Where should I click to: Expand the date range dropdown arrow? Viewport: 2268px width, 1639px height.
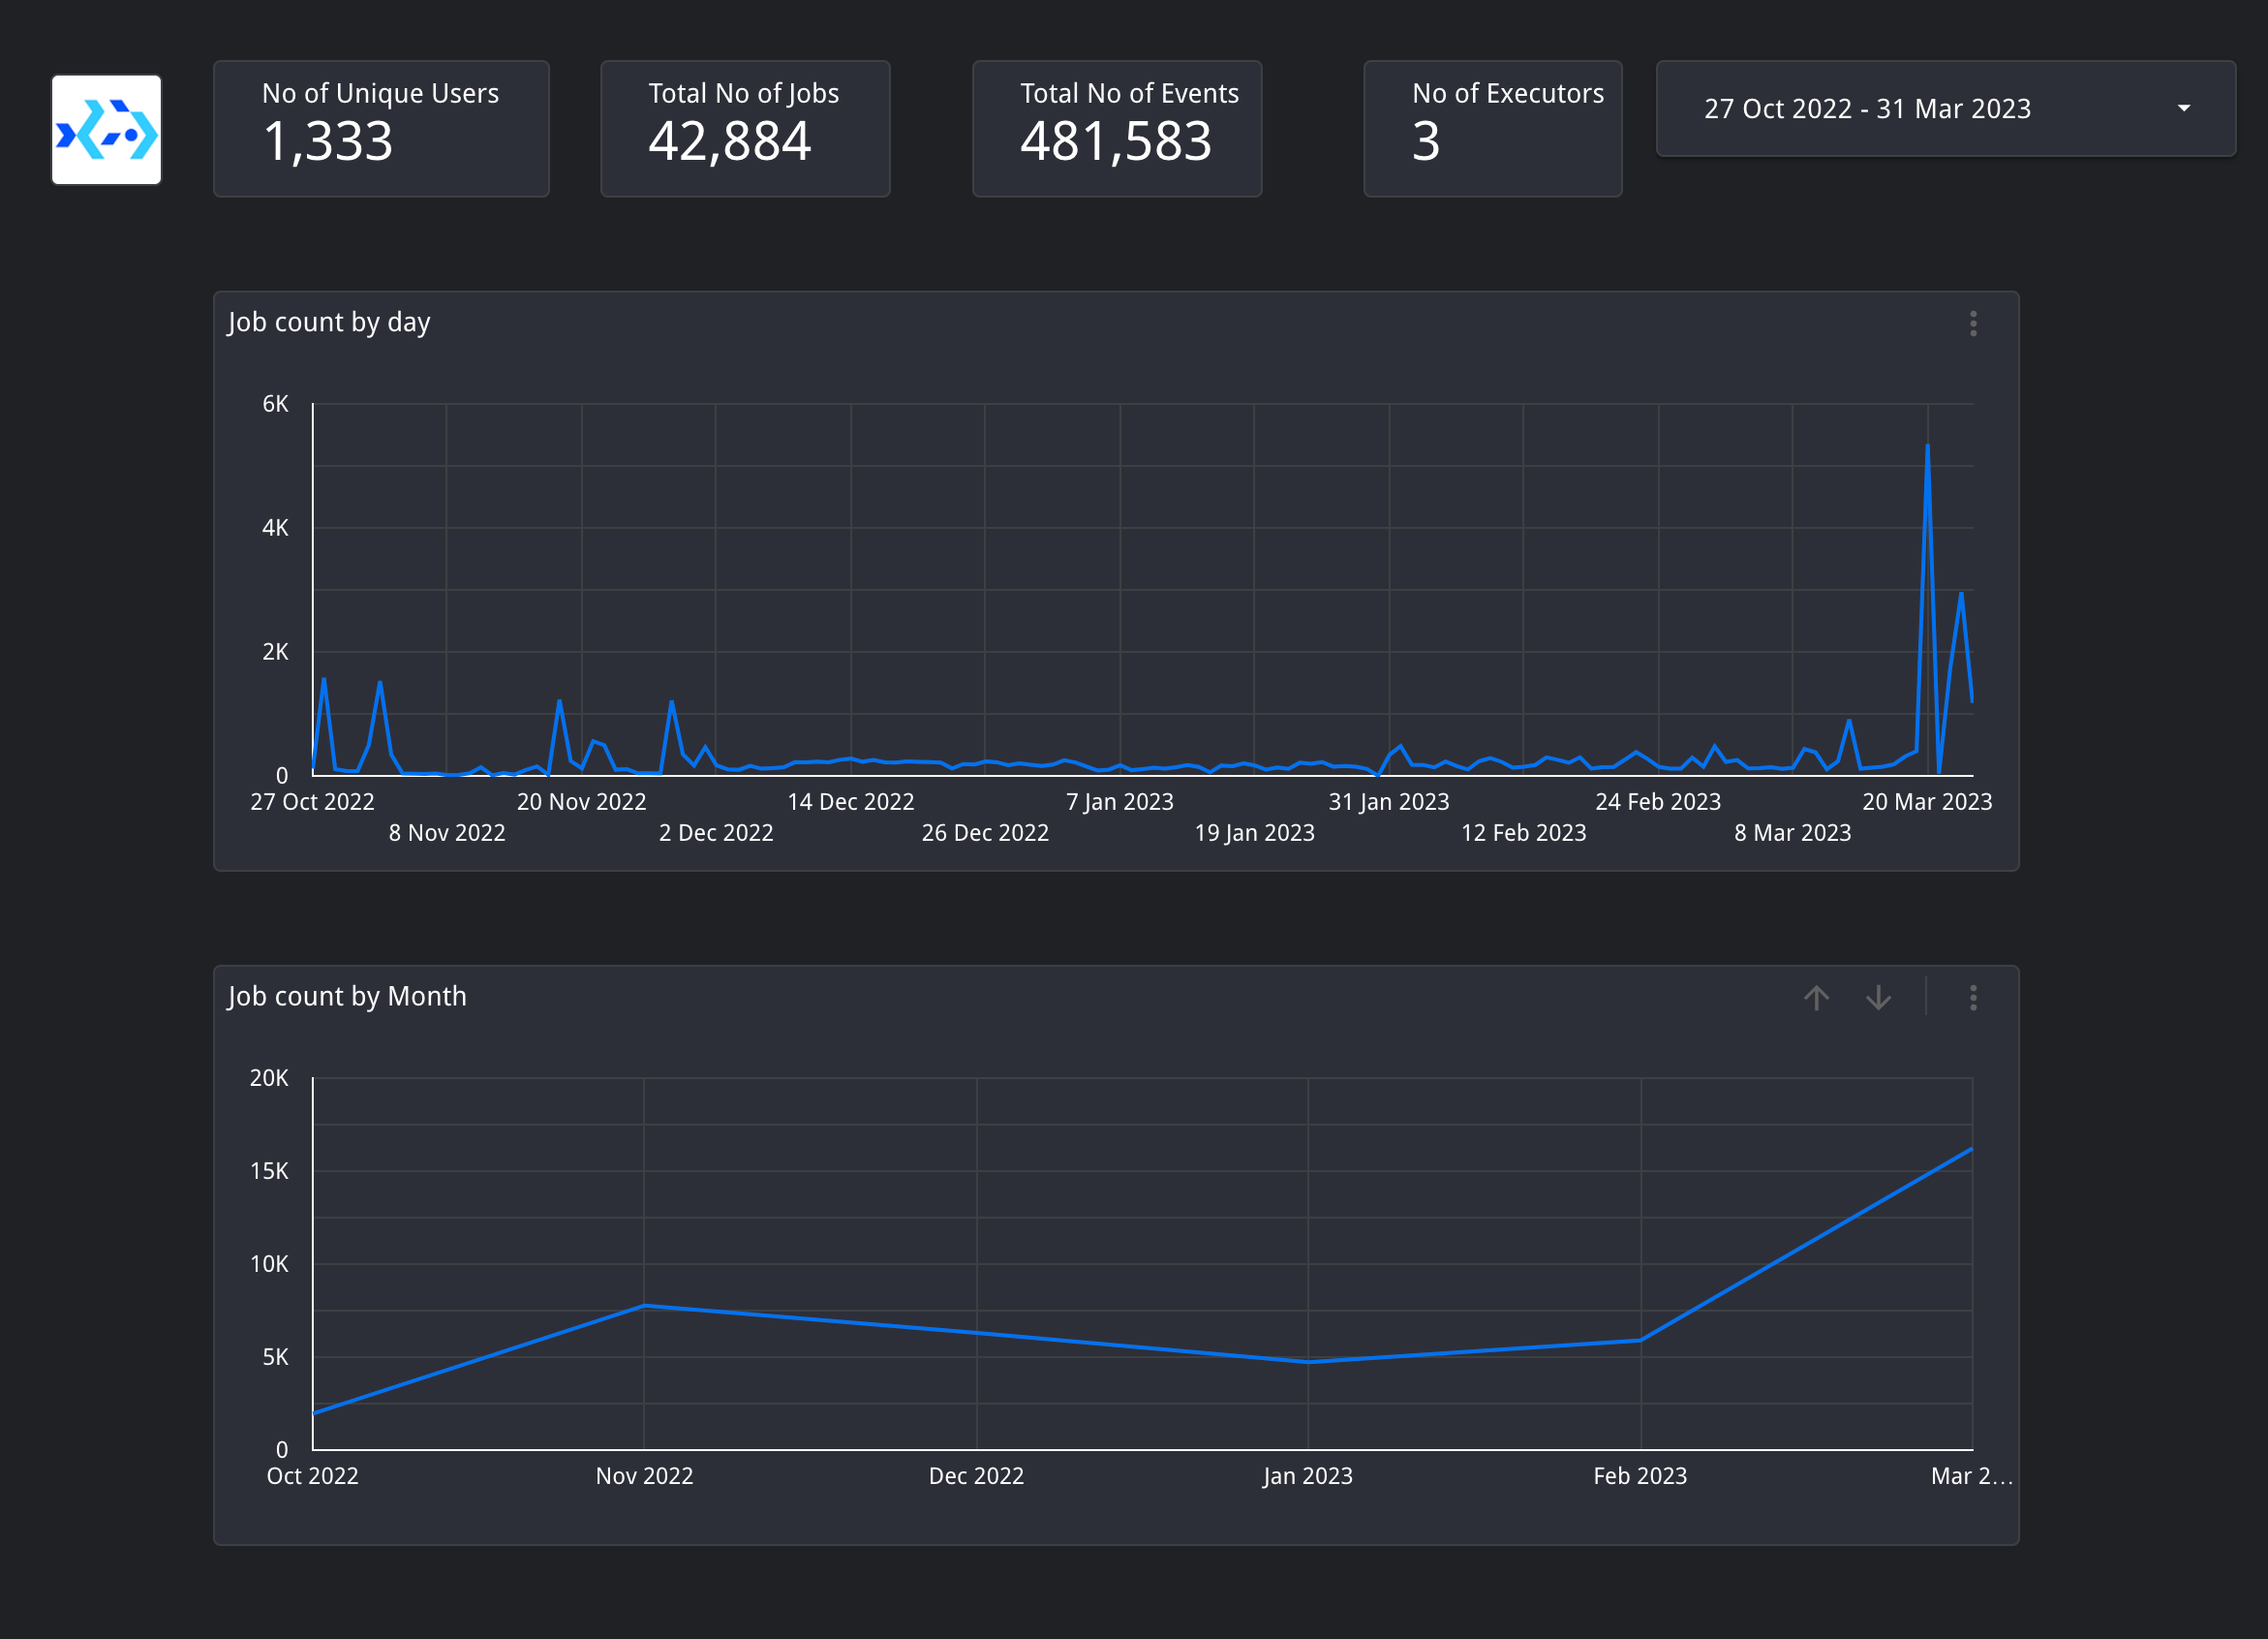2183,108
